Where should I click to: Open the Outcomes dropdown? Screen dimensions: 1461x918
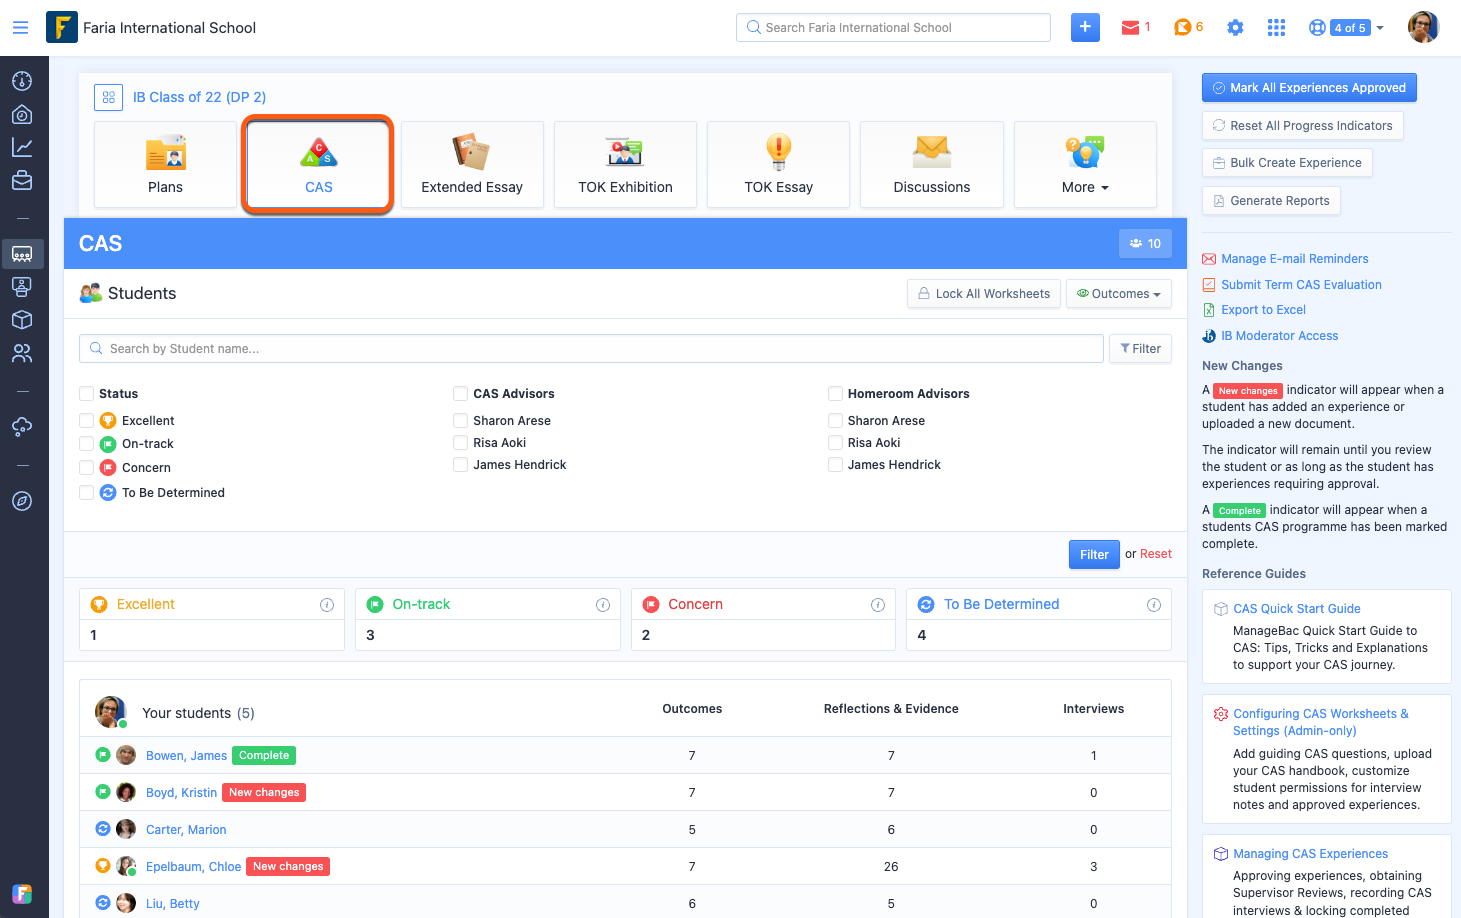click(x=1118, y=294)
